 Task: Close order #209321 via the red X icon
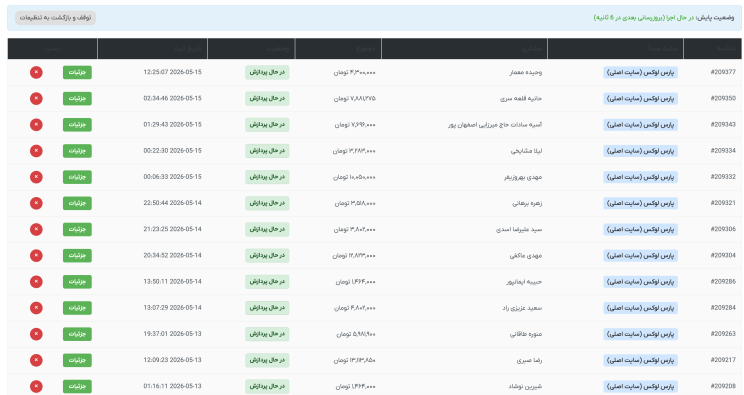[x=36, y=203]
